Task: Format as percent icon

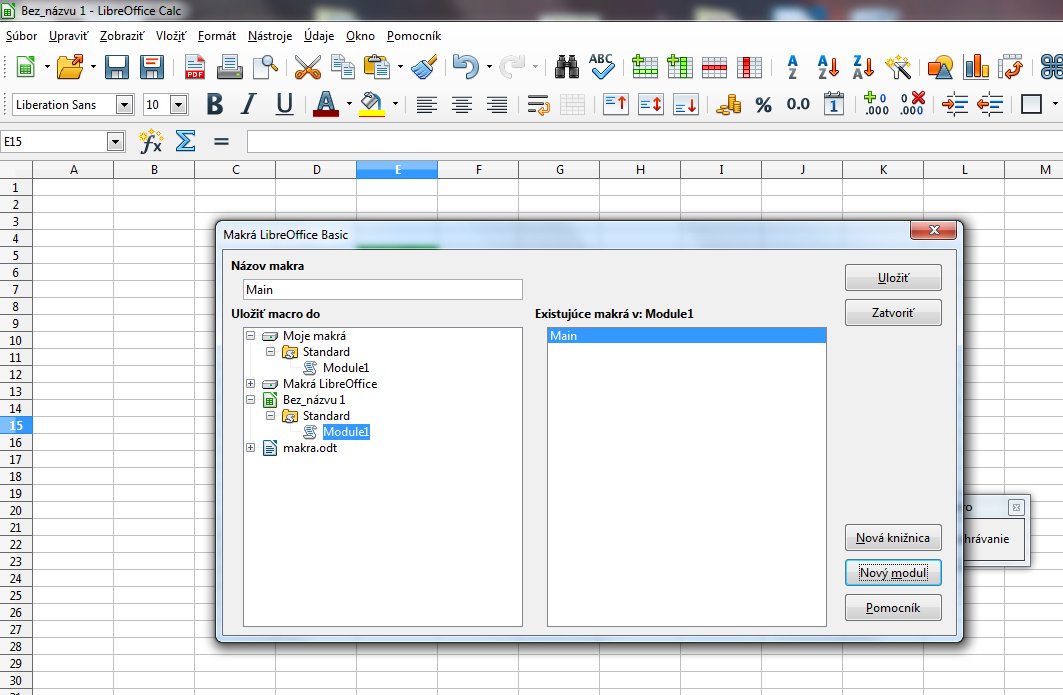Action: pos(763,104)
